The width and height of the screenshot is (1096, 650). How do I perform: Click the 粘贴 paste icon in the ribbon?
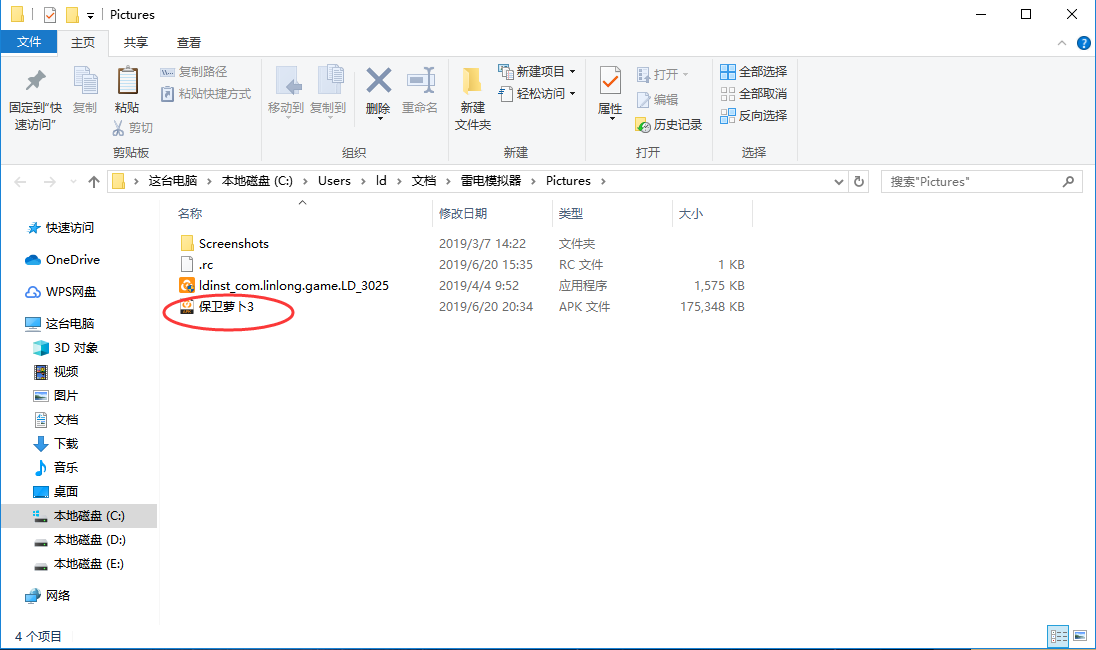[127, 81]
